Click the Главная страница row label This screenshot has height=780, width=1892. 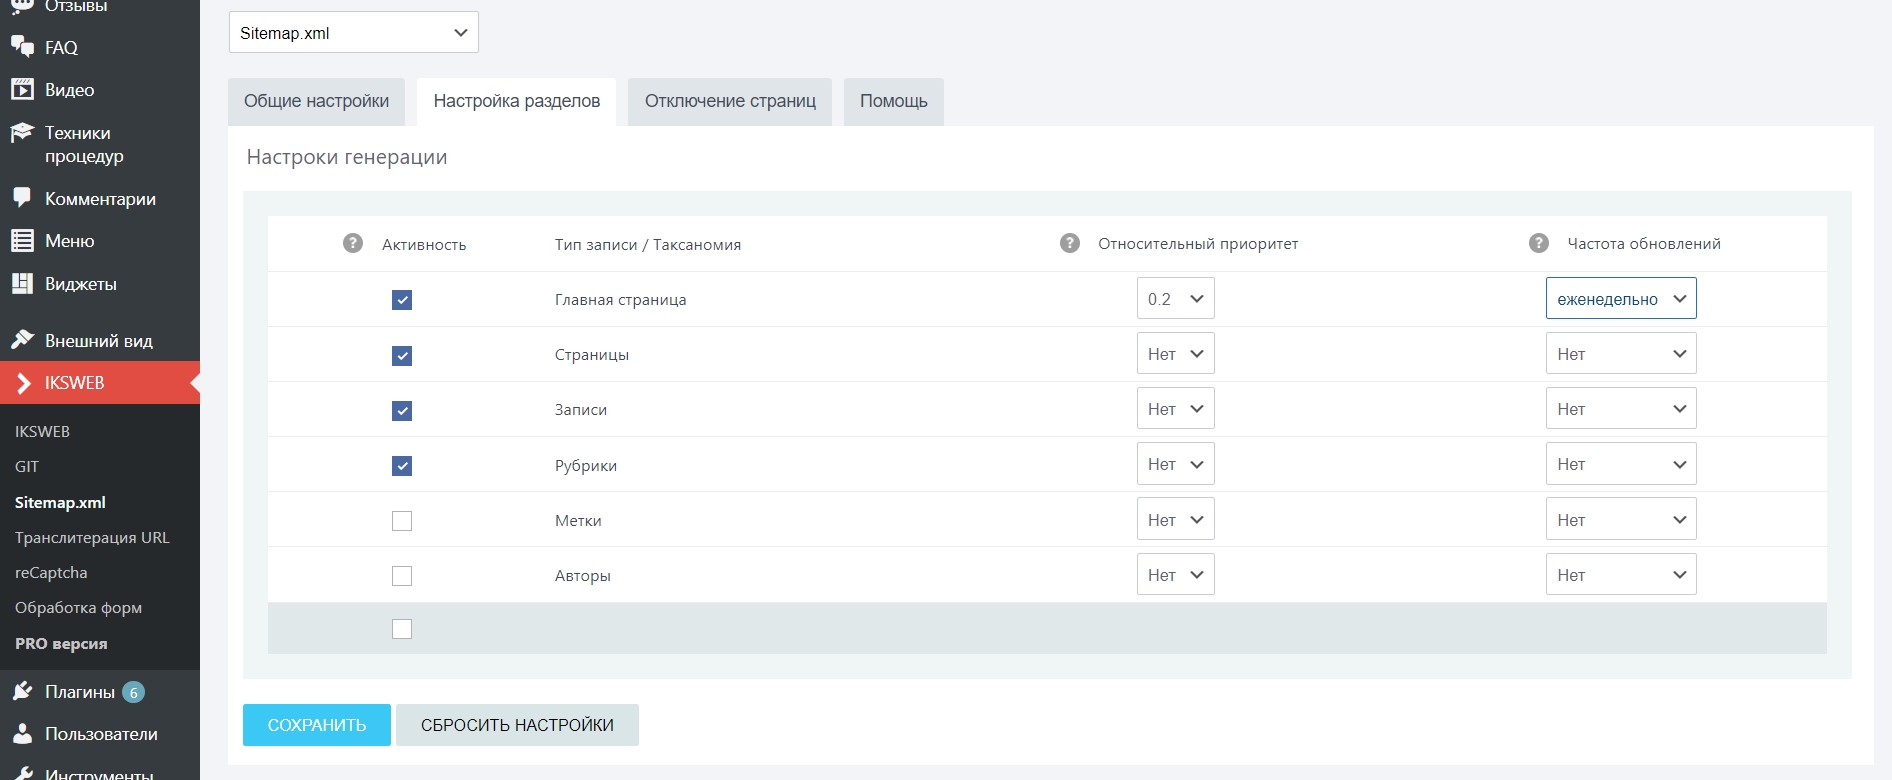pyautogui.click(x=620, y=299)
